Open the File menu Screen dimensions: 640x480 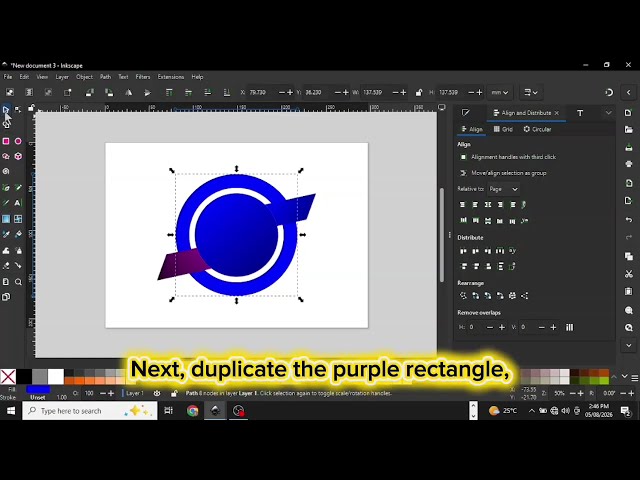click(x=8, y=77)
